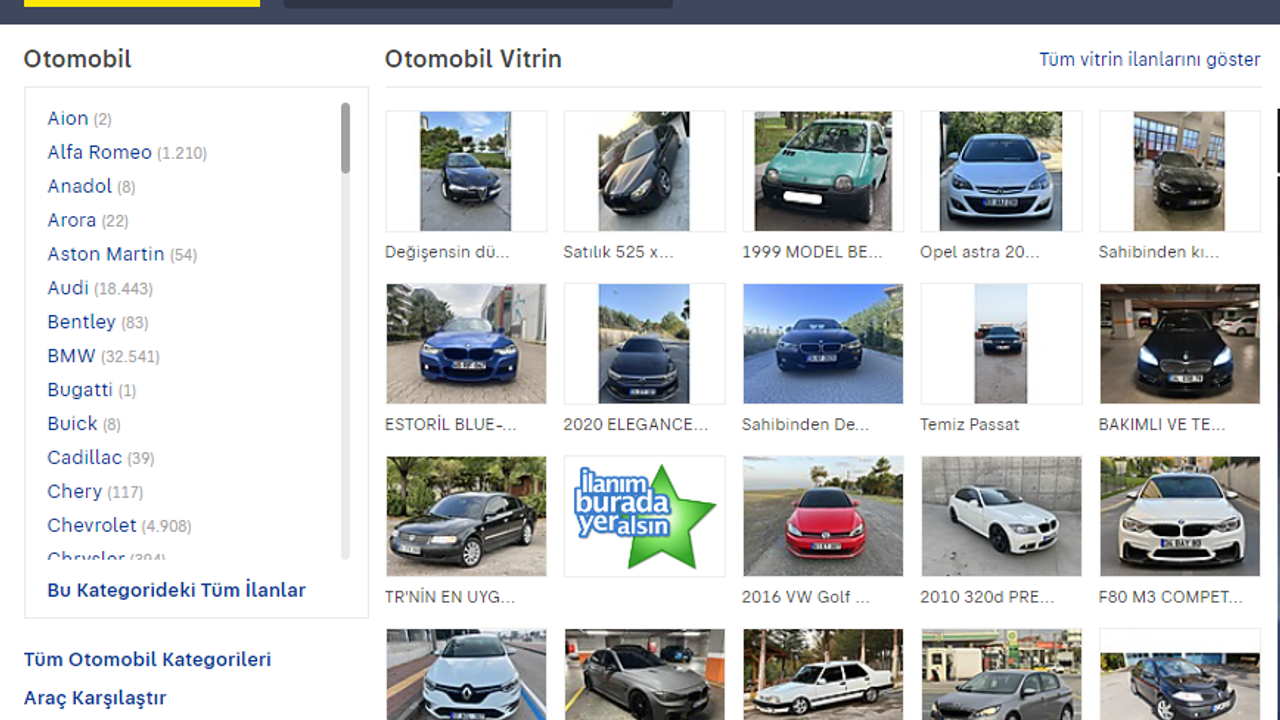Open the Cadillac listings
1280x720 pixels.
84,458
